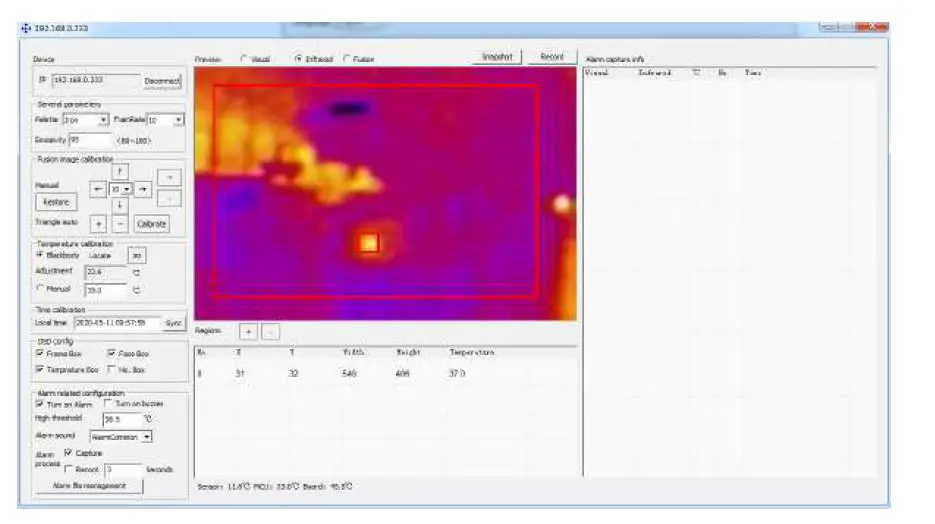Click the Local time field
Viewport: 935px width, 524px height.
[x=117, y=323]
